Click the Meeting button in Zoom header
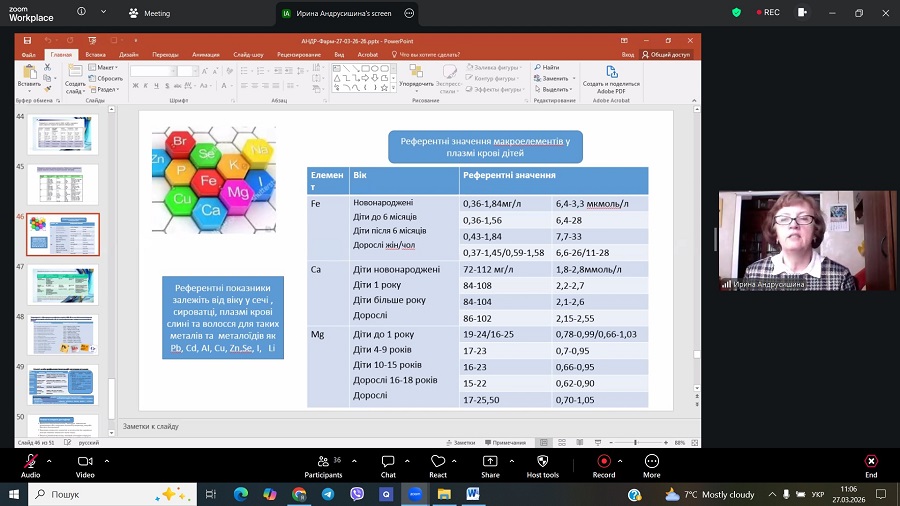 [150, 13]
